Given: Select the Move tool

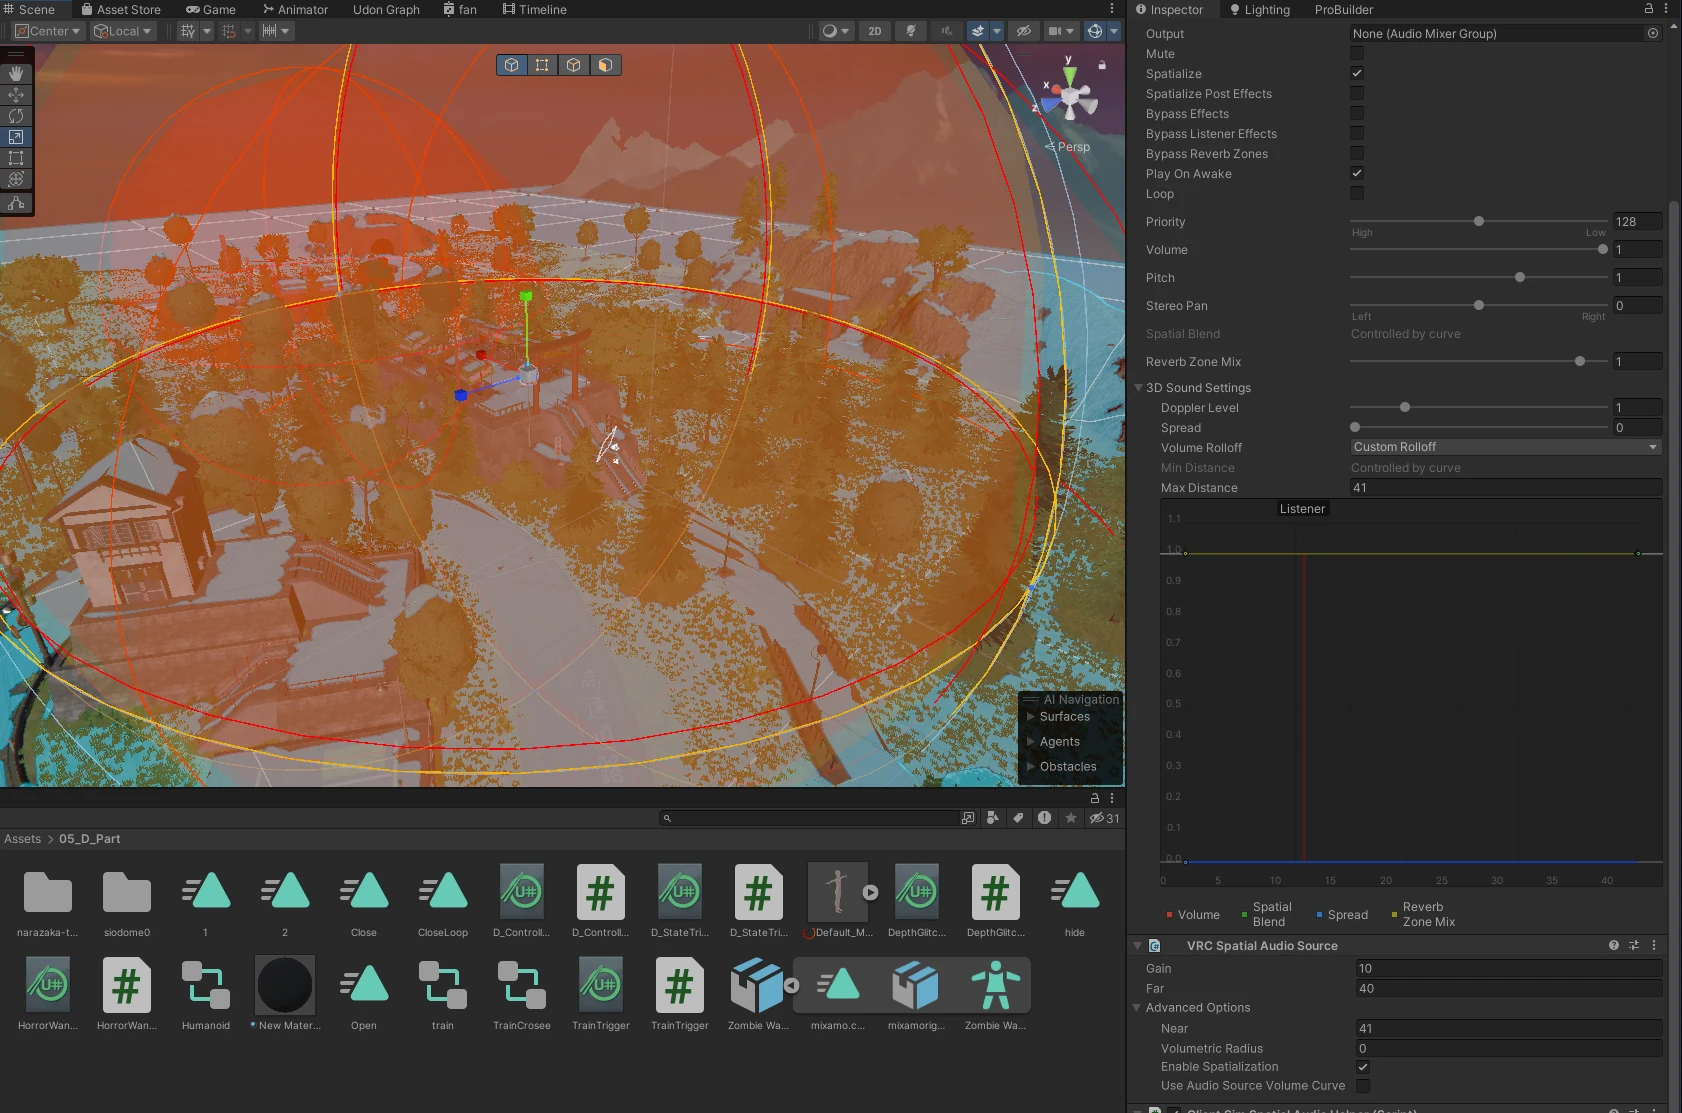Looking at the screenshot, I should click(16, 95).
